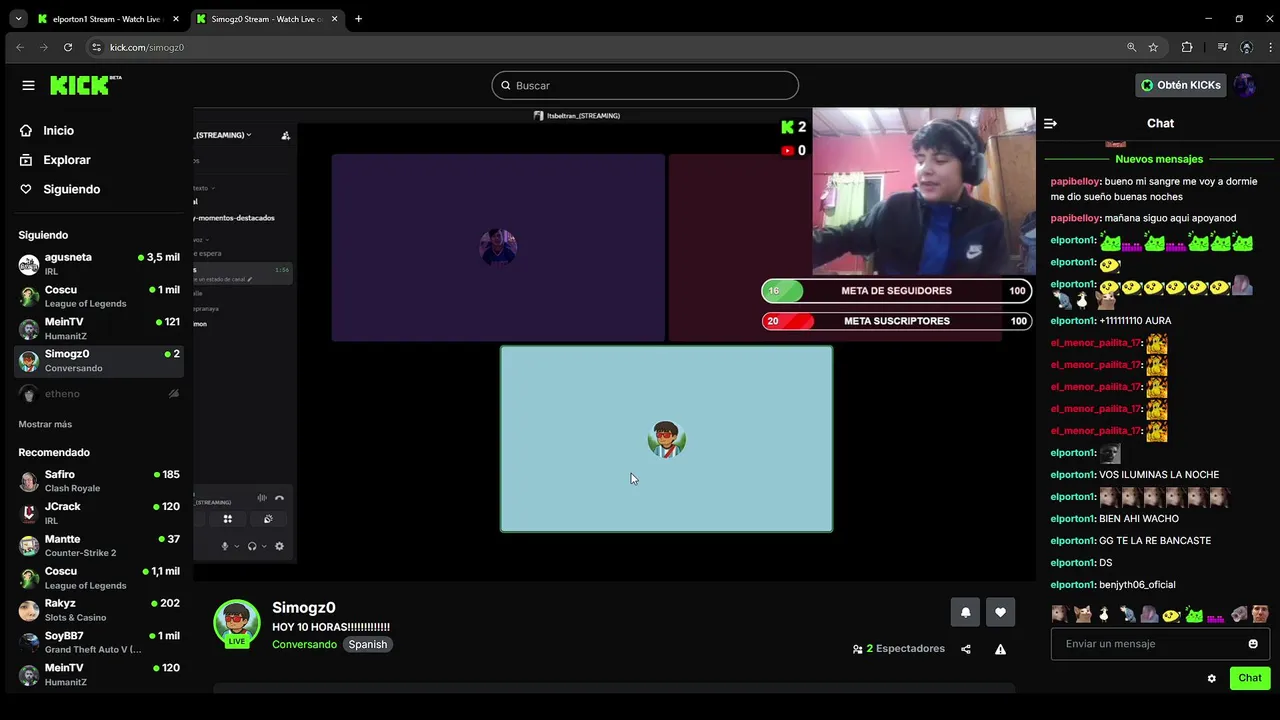Image resolution: width=1280 pixels, height=720 pixels.
Task: Open a new browser tab
Action: click(358, 19)
